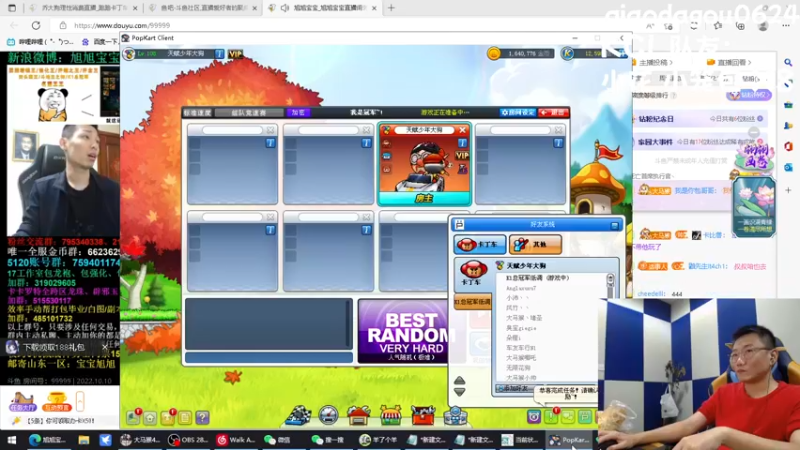Click the 添加好友 add friend button
Image resolution: width=800 pixels, height=450 pixels.
tap(513, 389)
